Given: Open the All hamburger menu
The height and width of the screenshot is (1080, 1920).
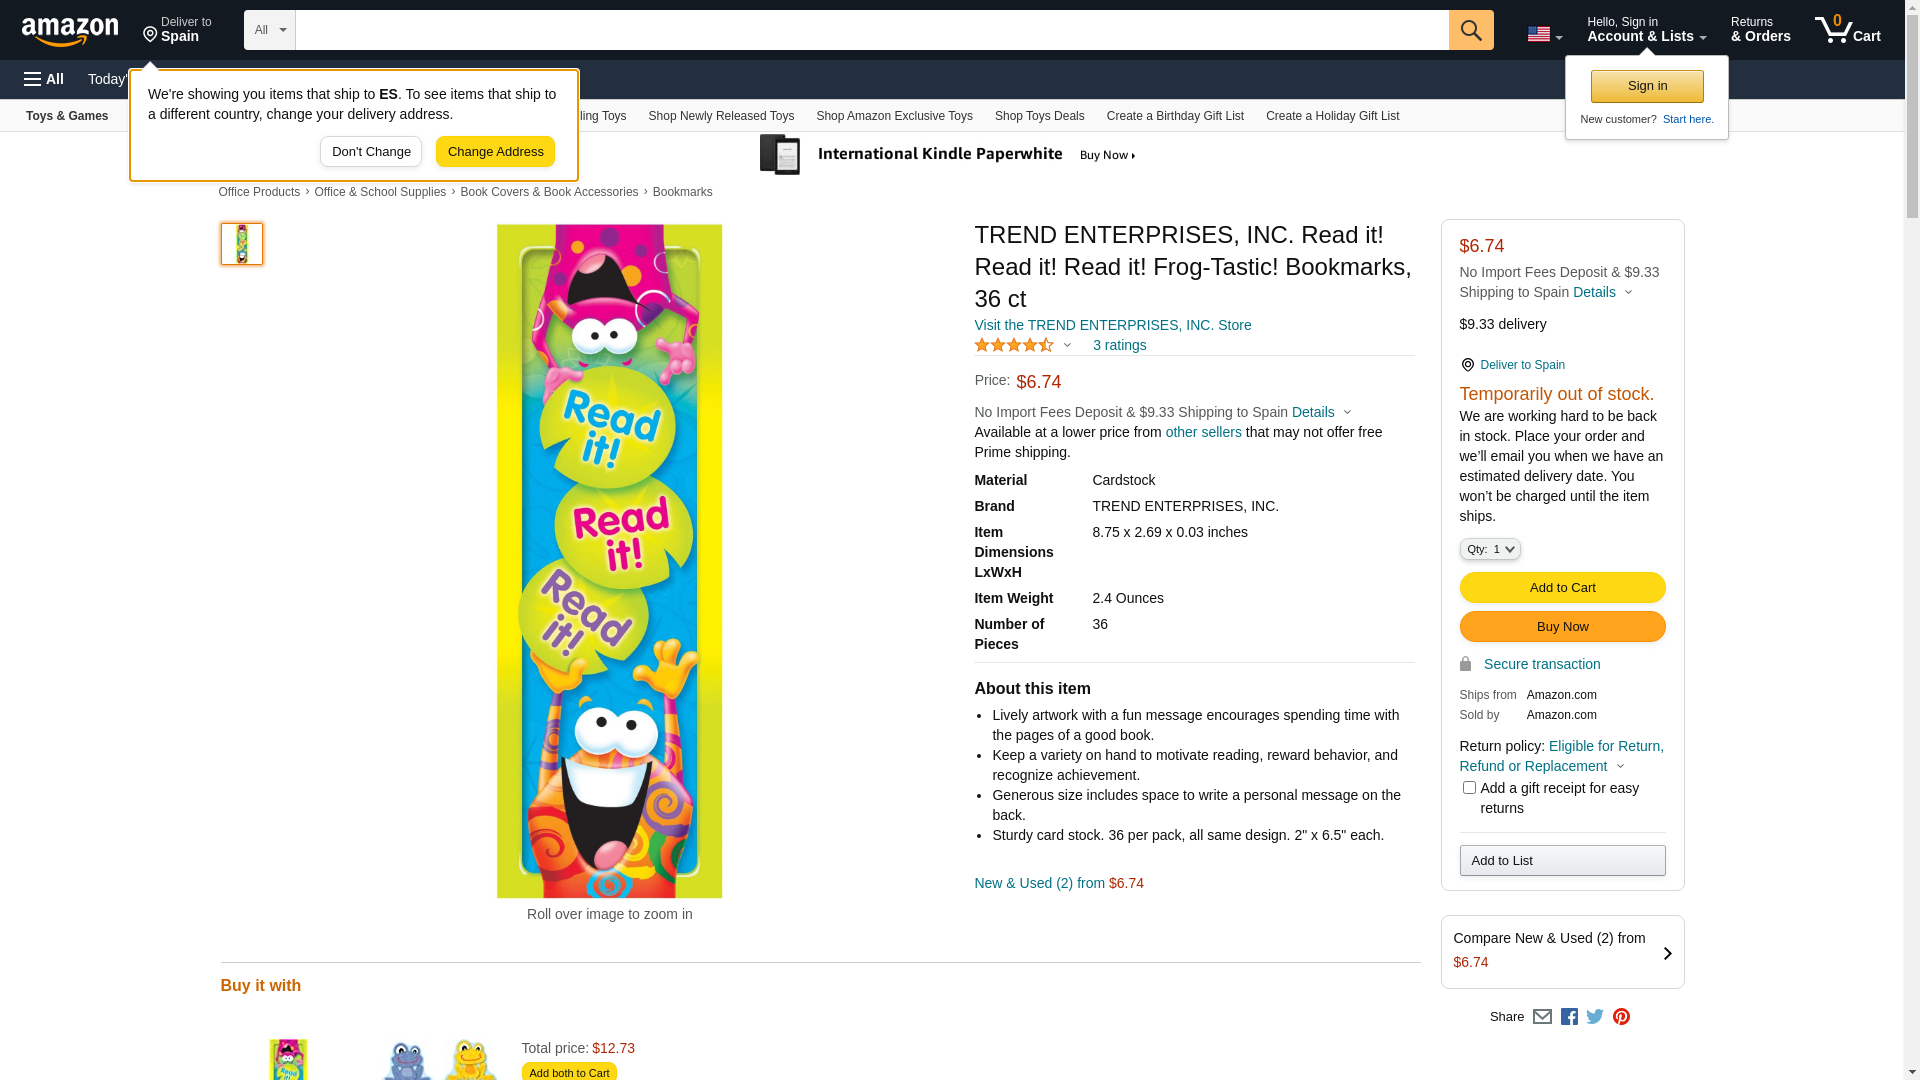Looking at the screenshot, I should [44, 79].
